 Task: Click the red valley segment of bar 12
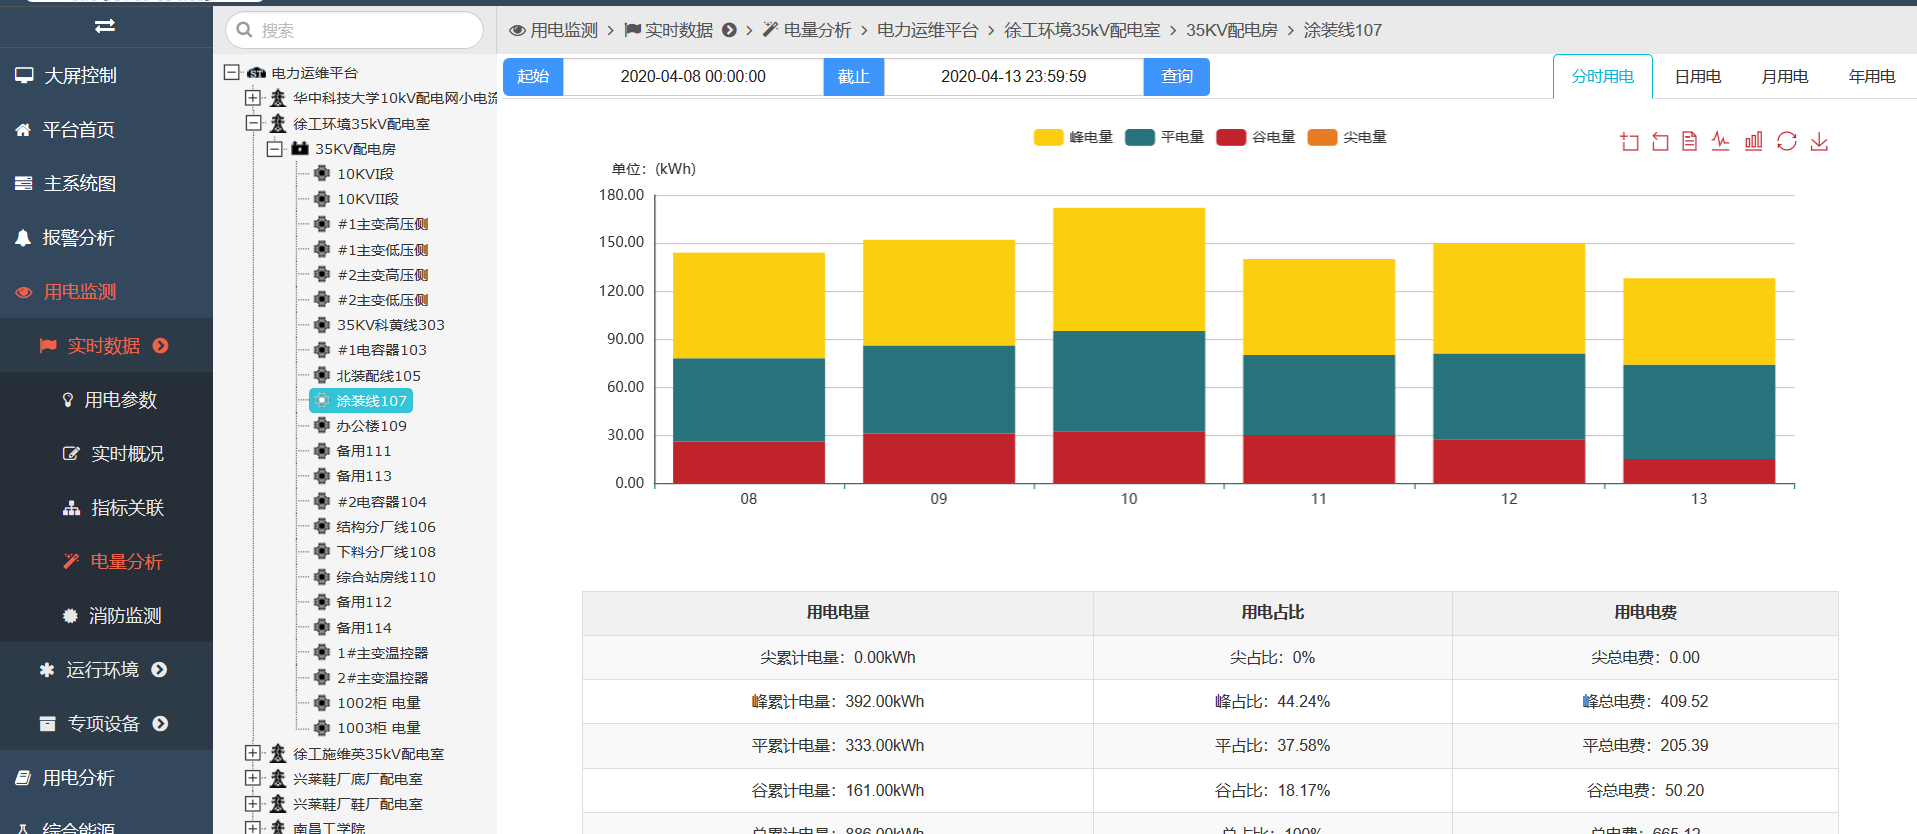coord(1509,461)
